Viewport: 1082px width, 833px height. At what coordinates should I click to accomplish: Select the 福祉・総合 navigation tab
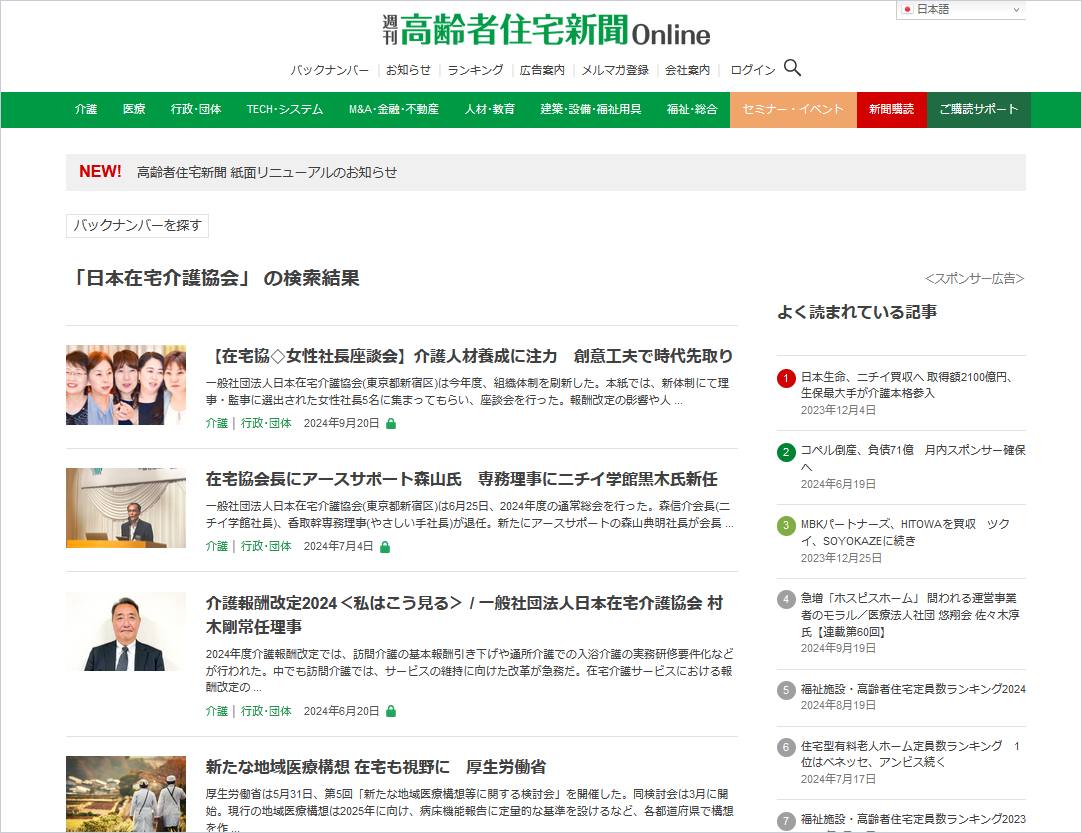point(692,109)
